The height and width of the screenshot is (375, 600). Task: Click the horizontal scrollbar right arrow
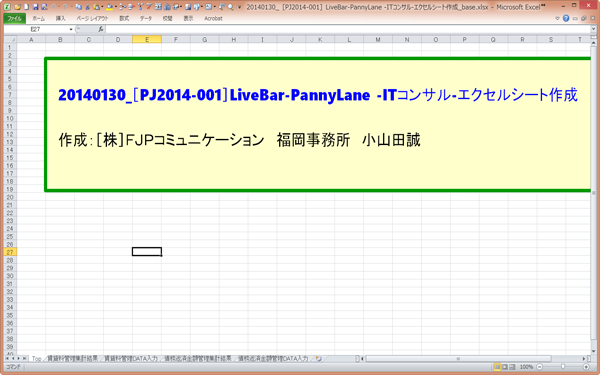tap(584, 359)
